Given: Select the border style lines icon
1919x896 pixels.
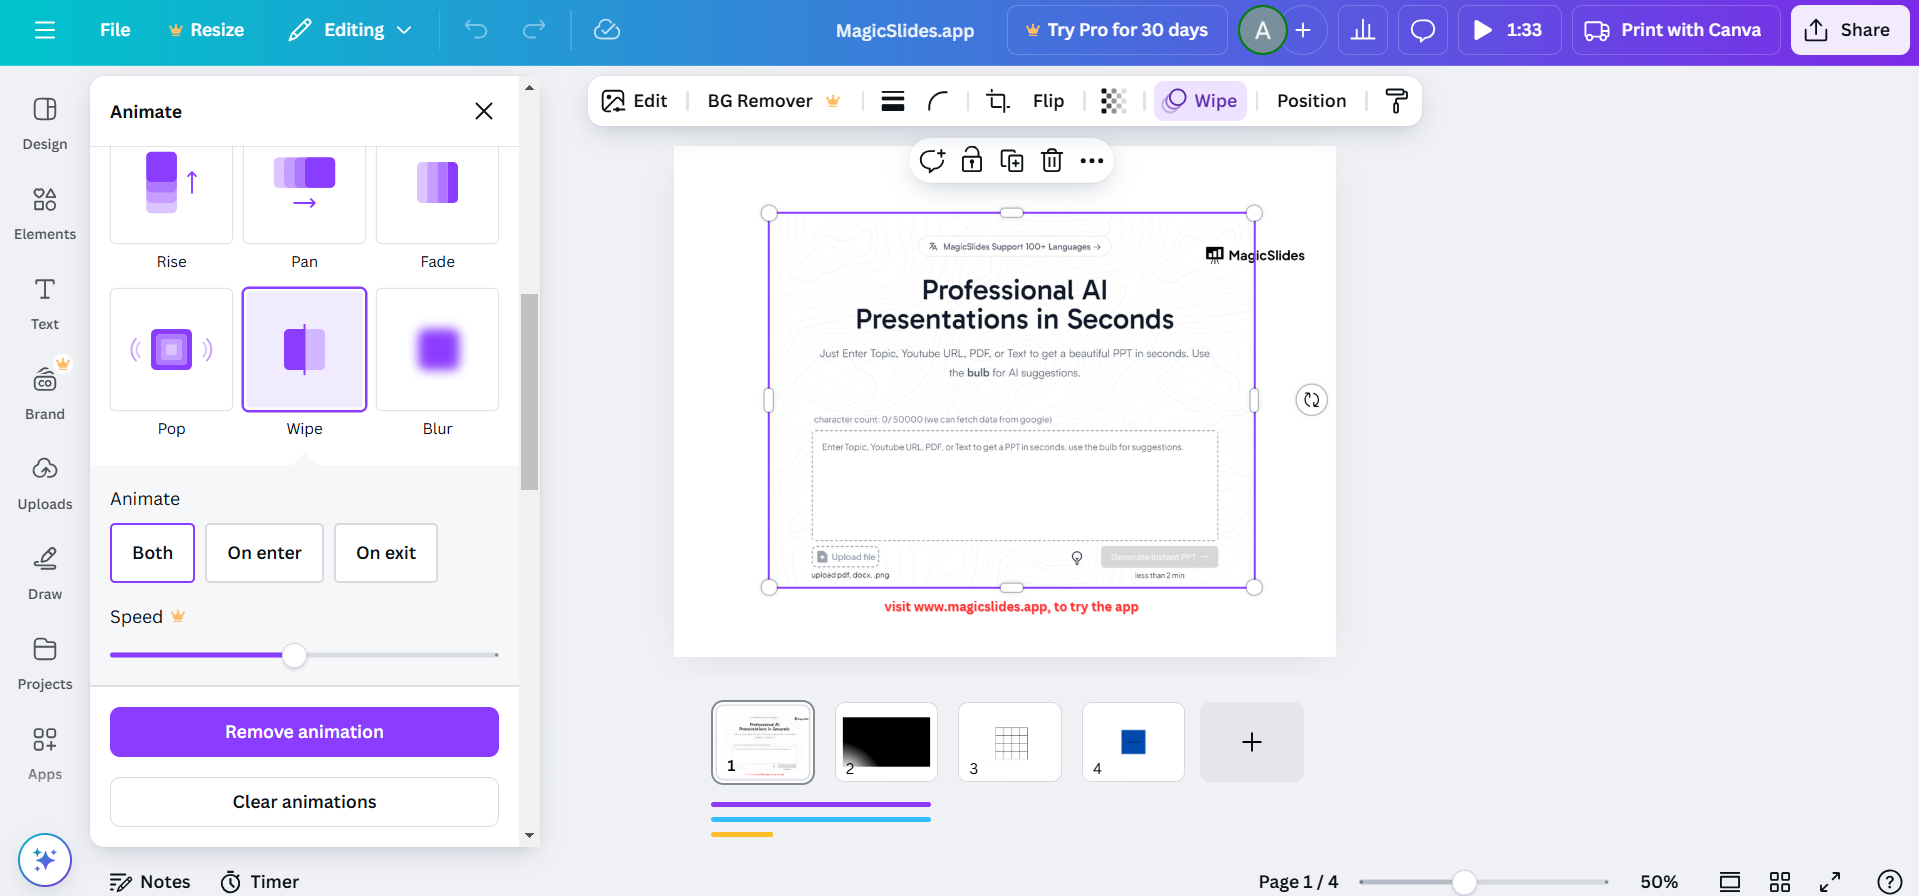Looking at the screenshot, I should pyautogui.click(x=893, y=101).
